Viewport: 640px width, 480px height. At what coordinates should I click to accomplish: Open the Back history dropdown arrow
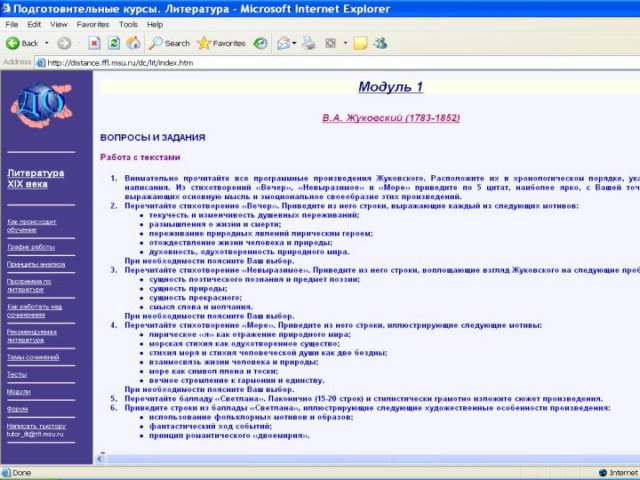(x=47, y=43)
